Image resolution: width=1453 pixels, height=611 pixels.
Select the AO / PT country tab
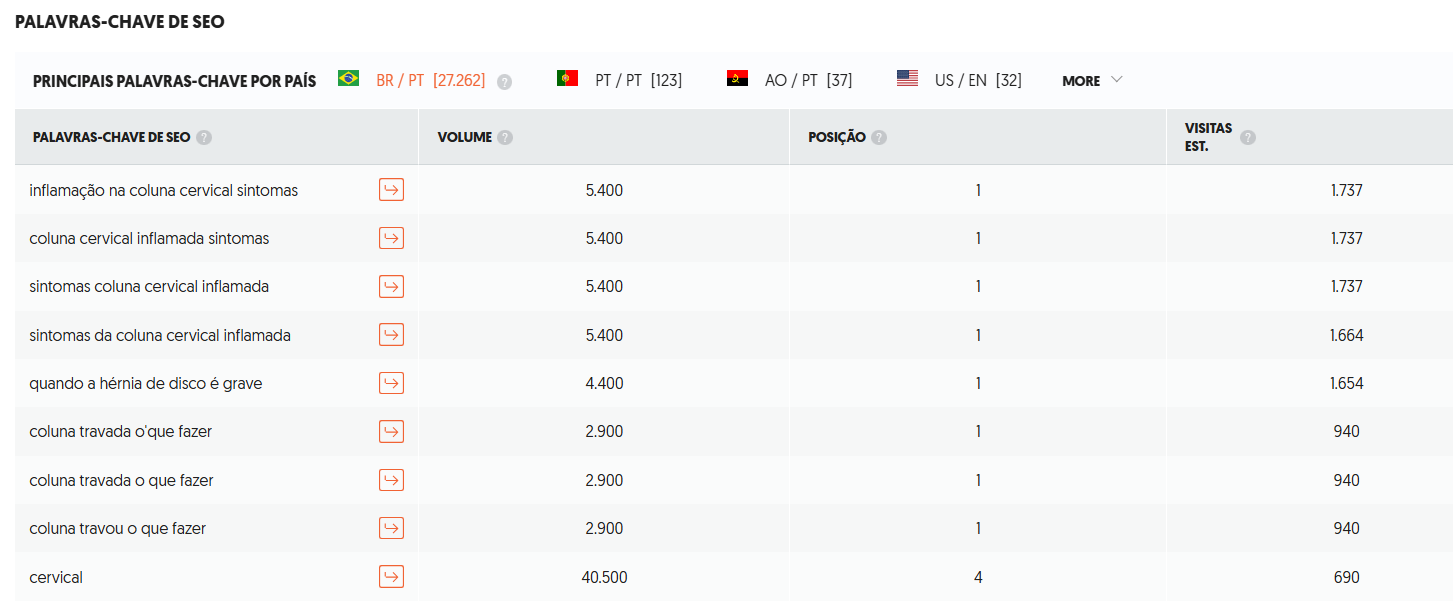(x=790, y=81)
